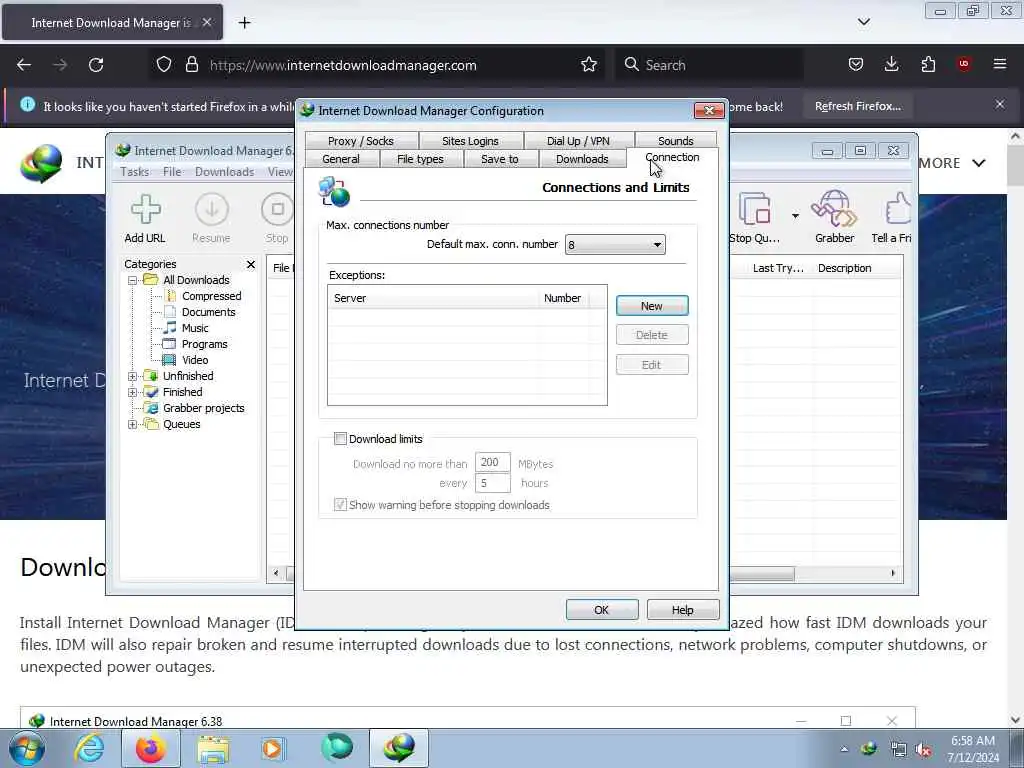Screen dimensions: 1024x768
Task: Click the Last Try column header
Action: point(778,268)
